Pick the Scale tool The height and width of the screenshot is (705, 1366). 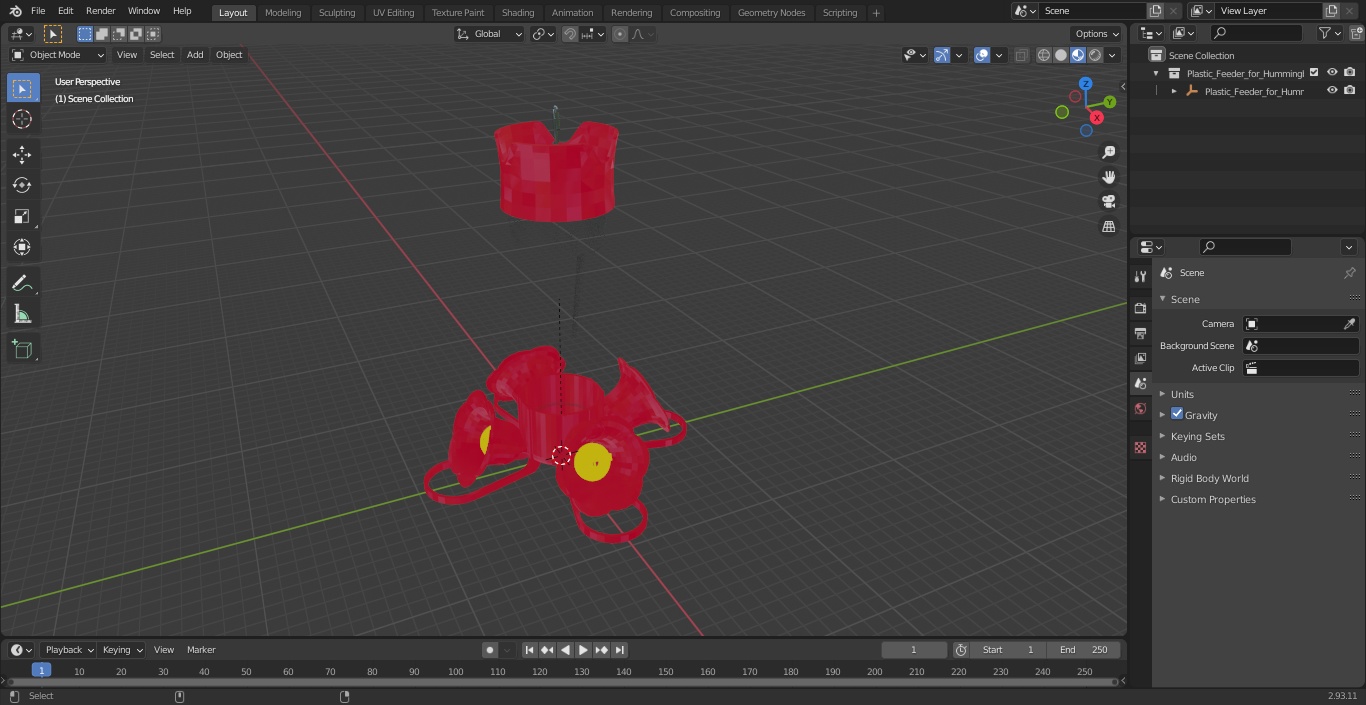pyautogui.click(x=23, y=216)
